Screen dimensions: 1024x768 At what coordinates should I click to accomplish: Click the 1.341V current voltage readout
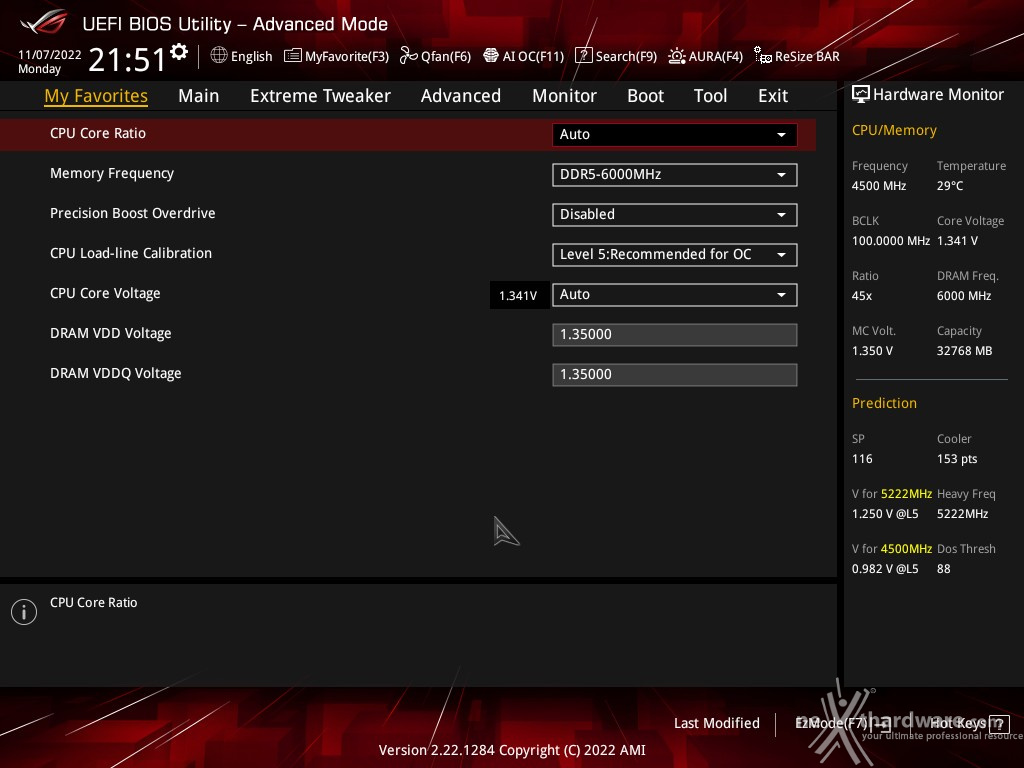tap(518, 295)
